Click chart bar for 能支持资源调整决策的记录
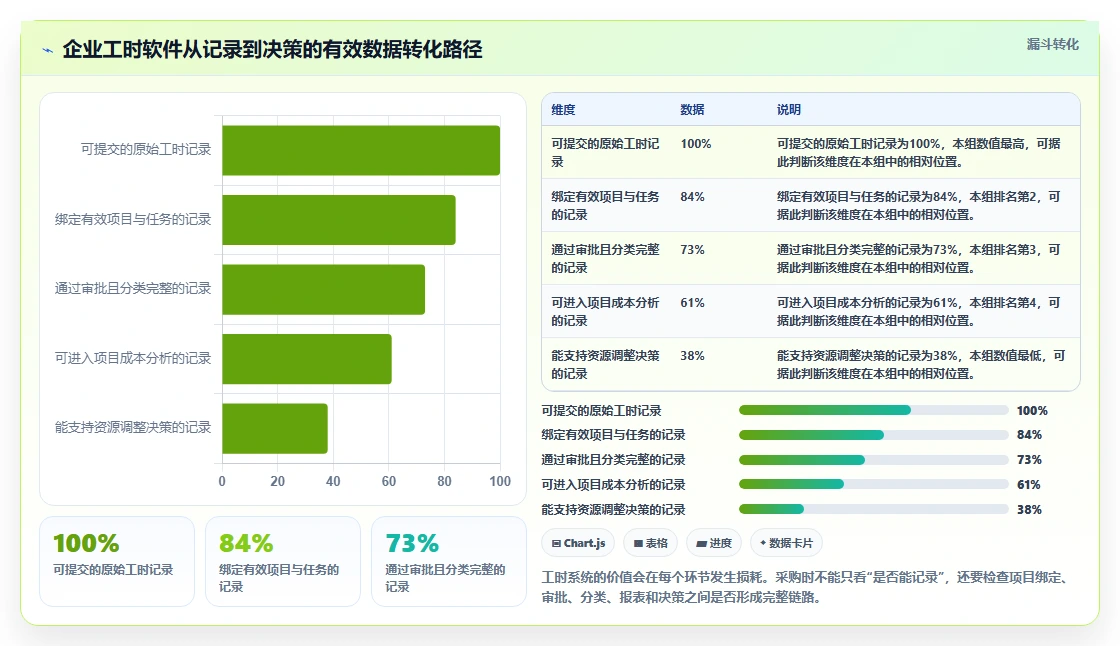This screenshot has height=646, width=1120. 275,428
